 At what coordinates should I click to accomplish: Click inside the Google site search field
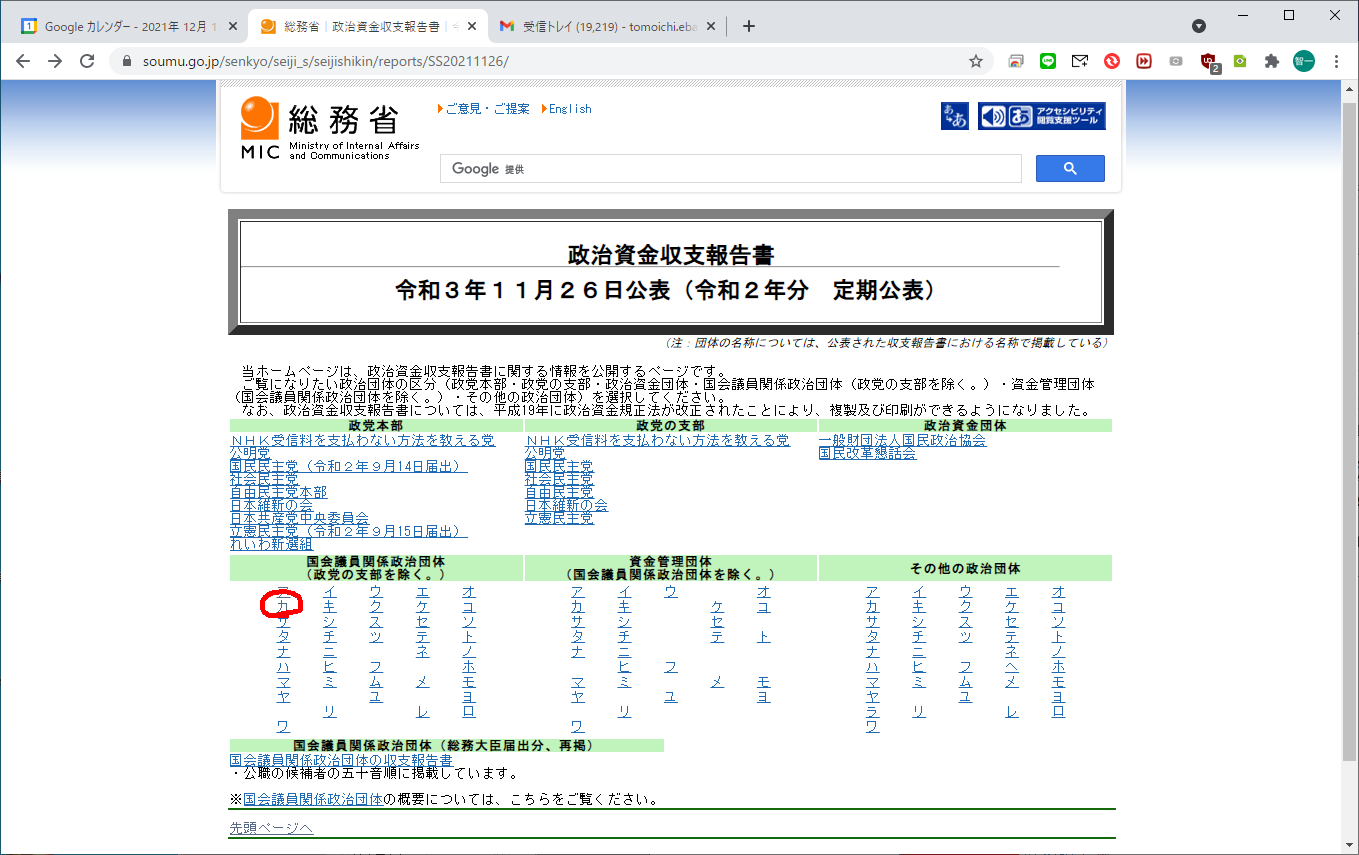pyautogui.click(x=730, y=169)
